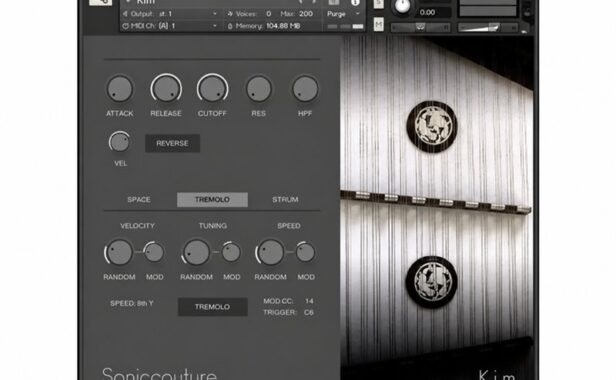This screenshot has width=616, height=380.
Task: Click the tune knob in header
Action: click(402, 5)
